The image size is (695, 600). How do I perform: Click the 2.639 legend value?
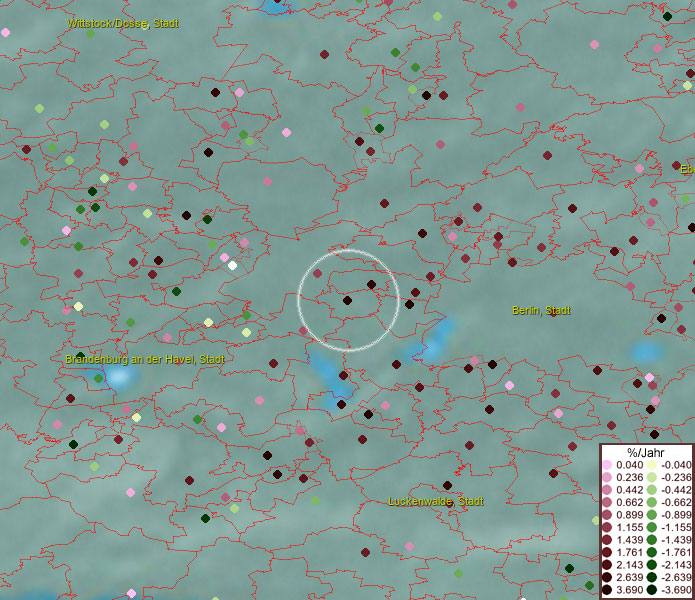point(629,577)
